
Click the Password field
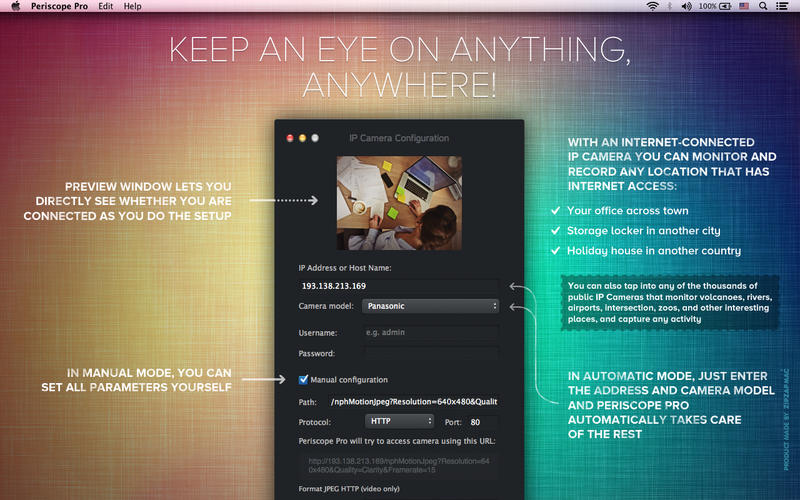pyautogui.click(x=430, y=353)
